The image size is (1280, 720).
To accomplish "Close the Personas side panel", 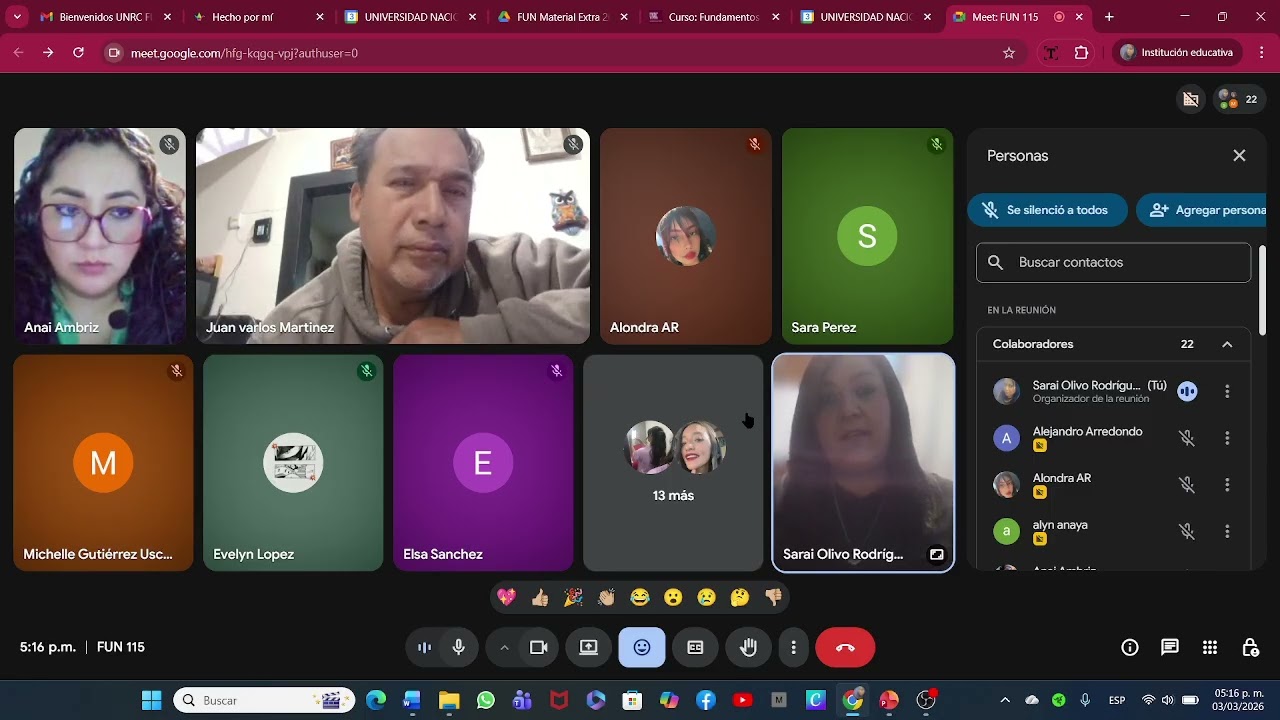I will 1239,155.
